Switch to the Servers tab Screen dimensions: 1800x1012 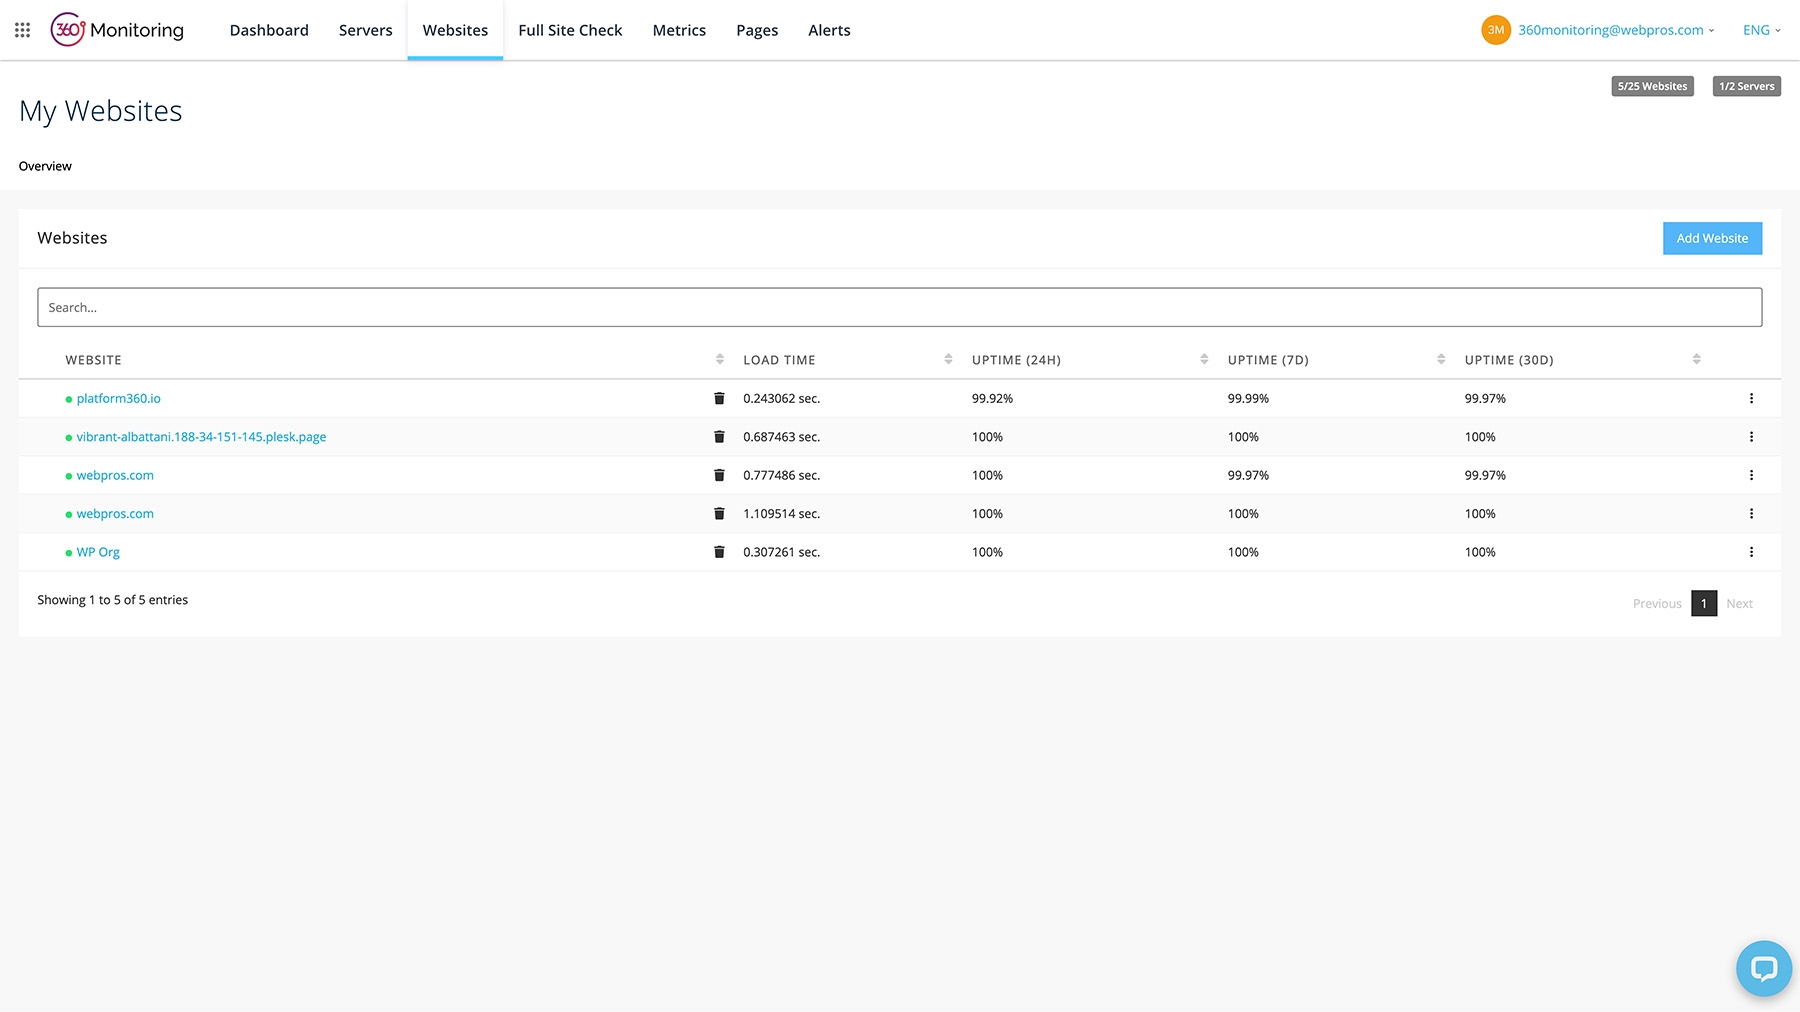365,30
